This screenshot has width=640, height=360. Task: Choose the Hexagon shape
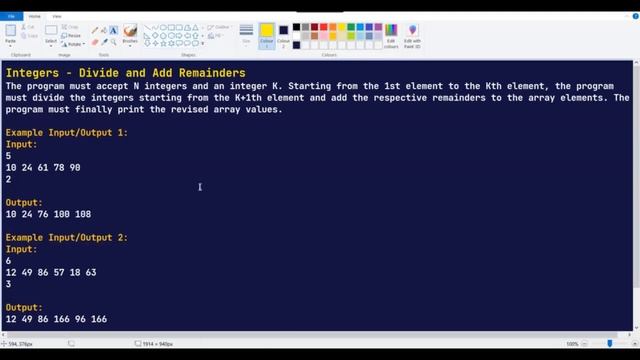[x=171, y=36]
